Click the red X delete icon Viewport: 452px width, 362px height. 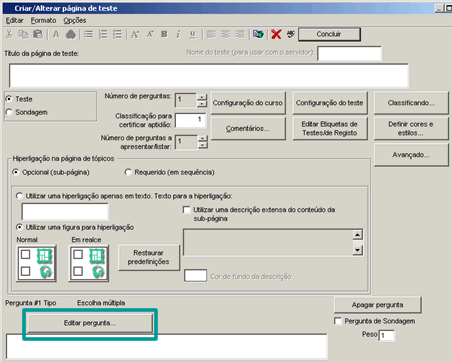pos(276,34)
